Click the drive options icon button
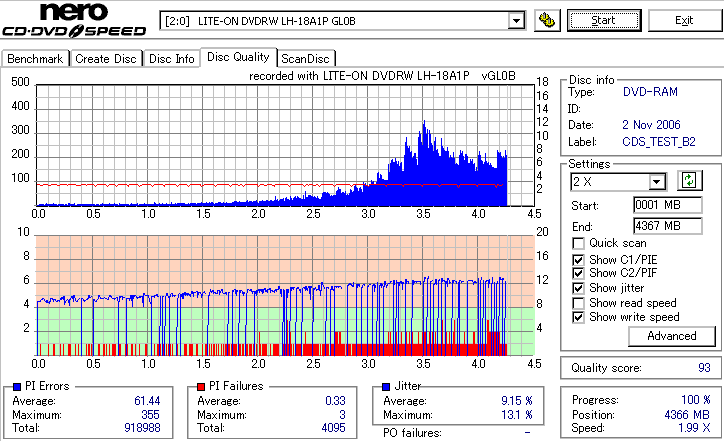The height and width of the screenshot is (441, 724). (x=547, y=21)
